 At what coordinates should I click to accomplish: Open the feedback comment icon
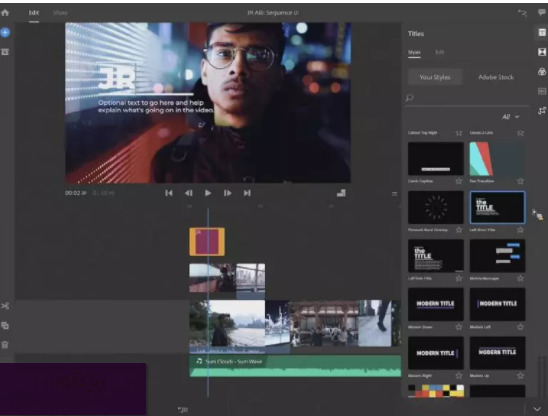click(x=542, y=13)
